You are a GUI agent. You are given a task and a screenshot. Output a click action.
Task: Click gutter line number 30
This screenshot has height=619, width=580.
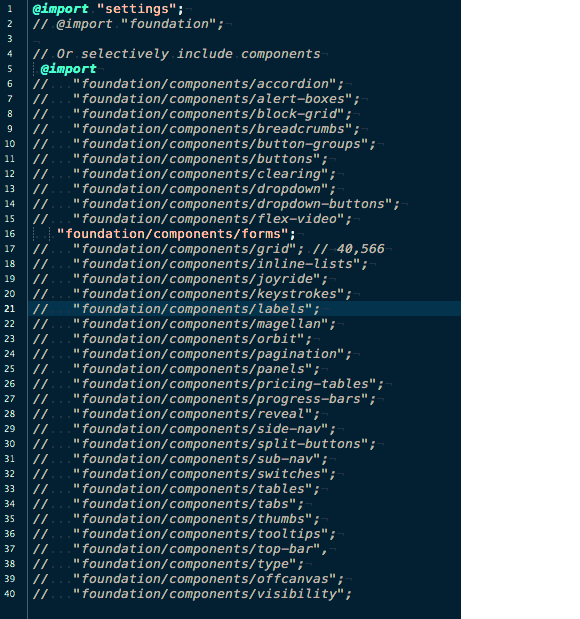click(10, 444)
